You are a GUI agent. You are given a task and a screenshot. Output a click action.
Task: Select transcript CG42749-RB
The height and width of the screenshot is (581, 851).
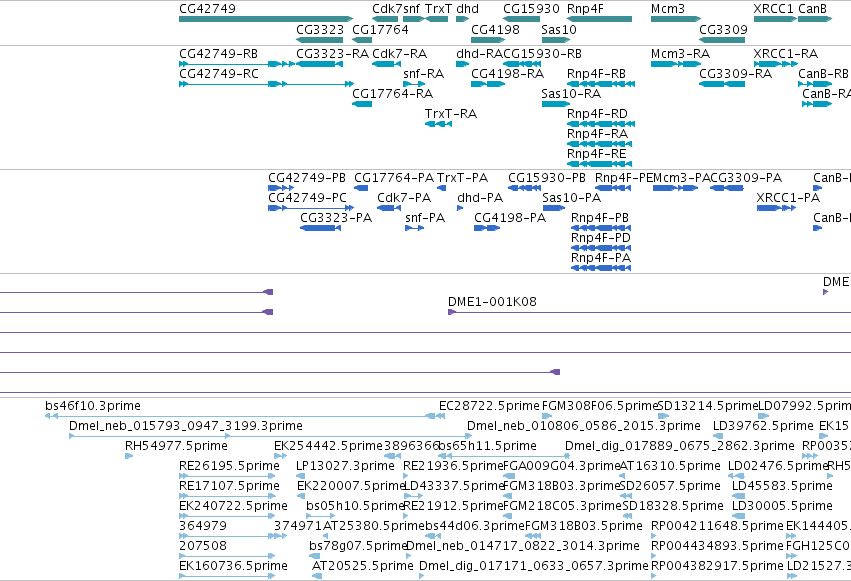pos(237,64)
